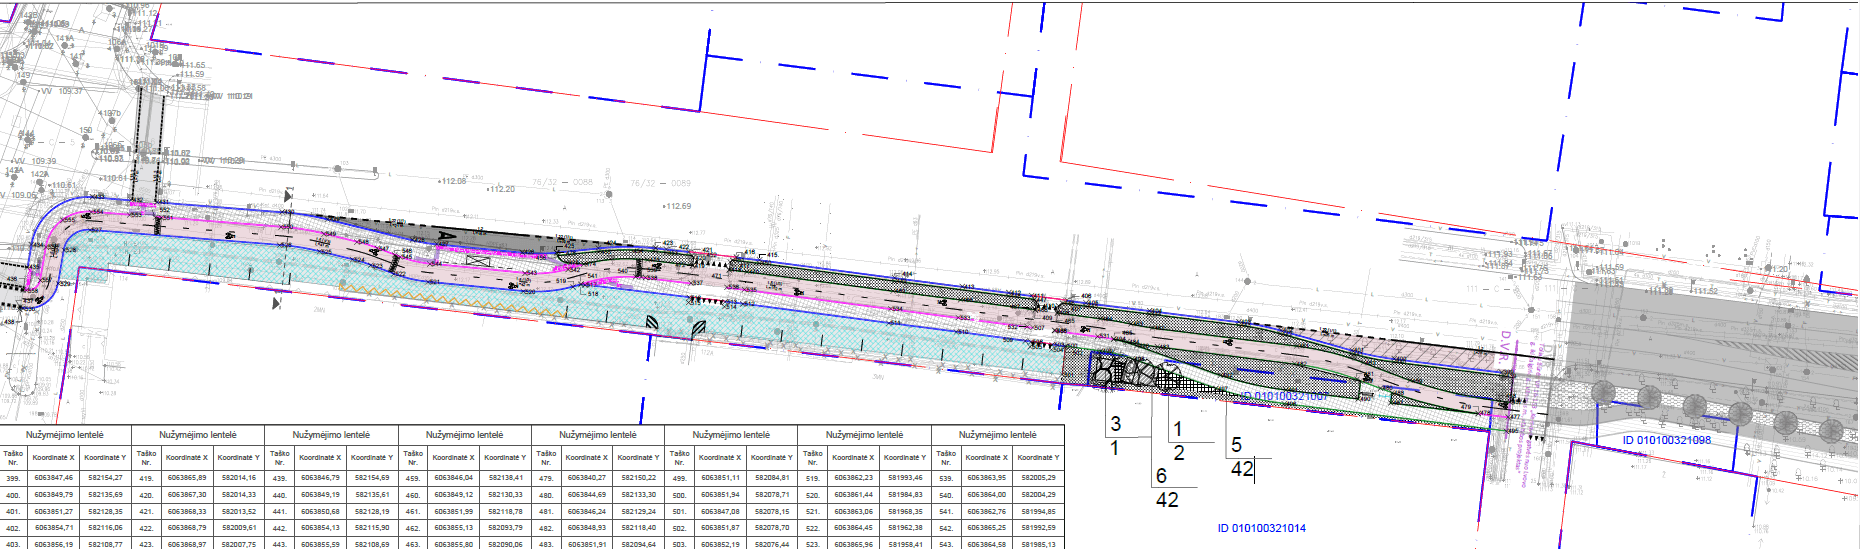Screen dimensions: 1860x549
Task: Click the callout number 42 with text cursor
Action: point(1241,469)
